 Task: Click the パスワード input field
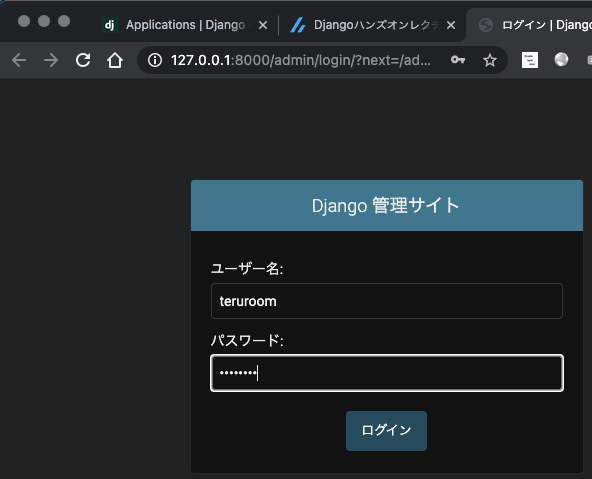[387, 373]
